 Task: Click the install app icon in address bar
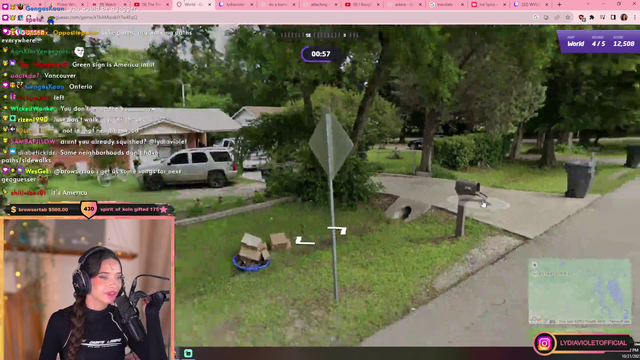coord(546,18)
